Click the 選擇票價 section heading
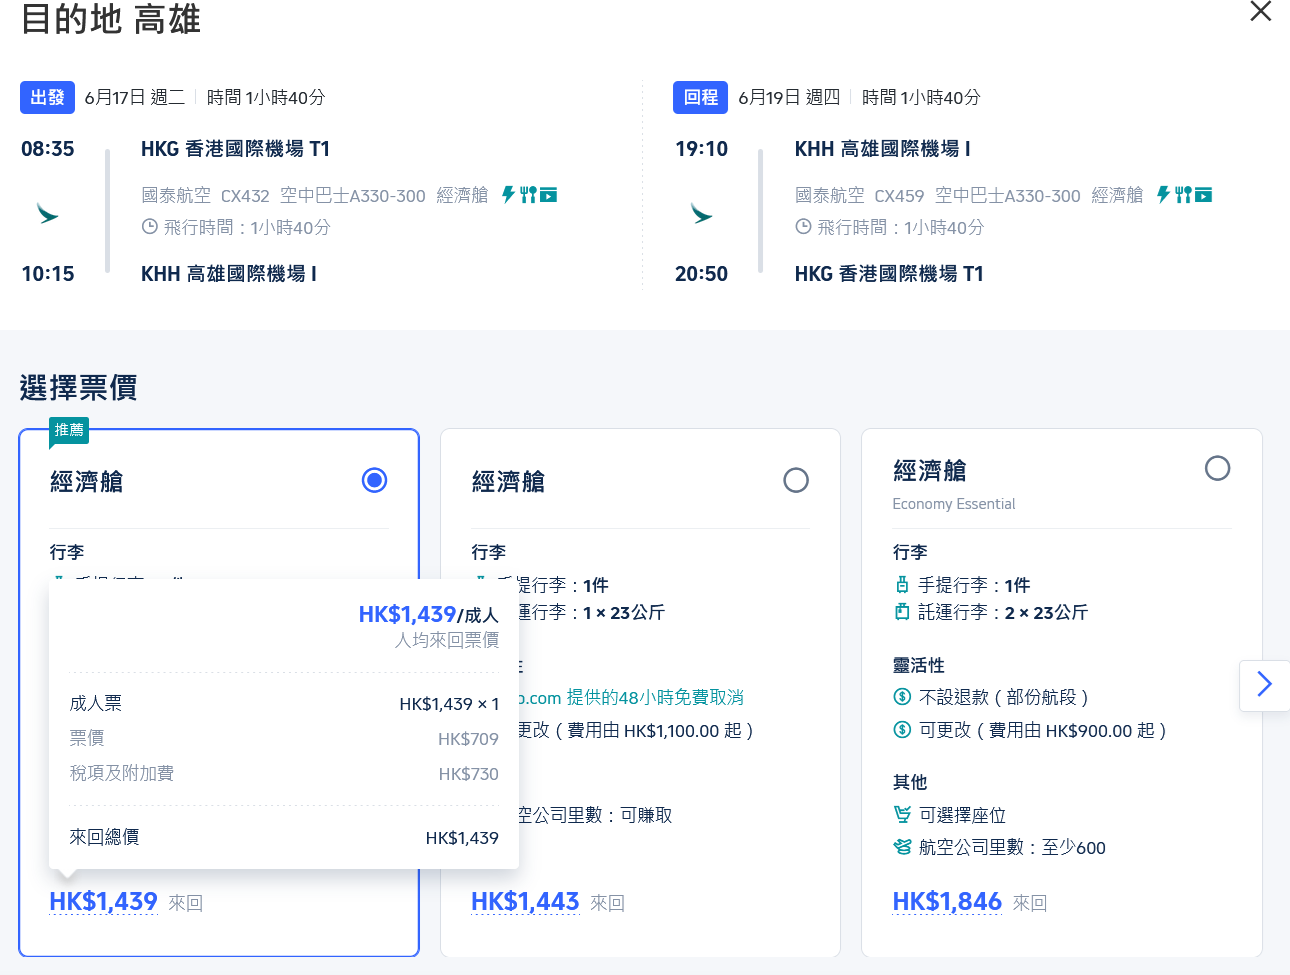 pyautogui.click(x=78, y=387)
